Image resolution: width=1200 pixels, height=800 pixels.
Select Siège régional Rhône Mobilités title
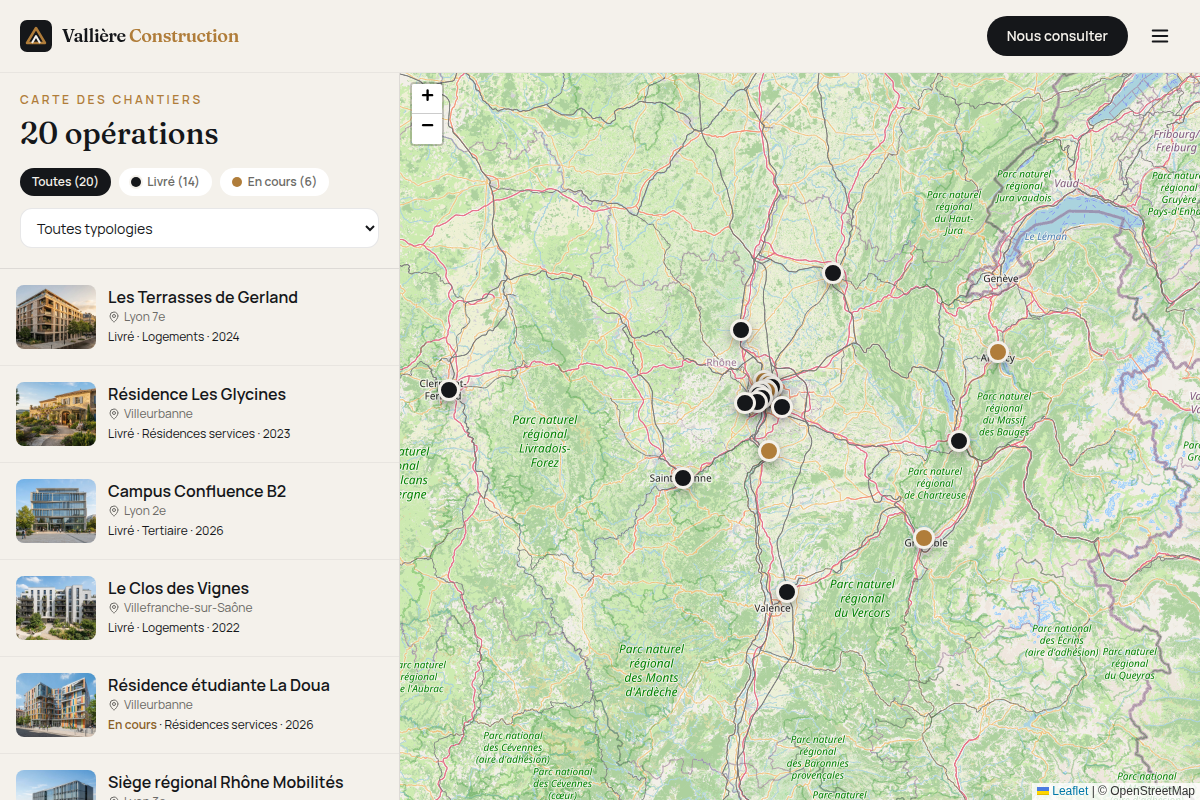[x=226, y=782]
